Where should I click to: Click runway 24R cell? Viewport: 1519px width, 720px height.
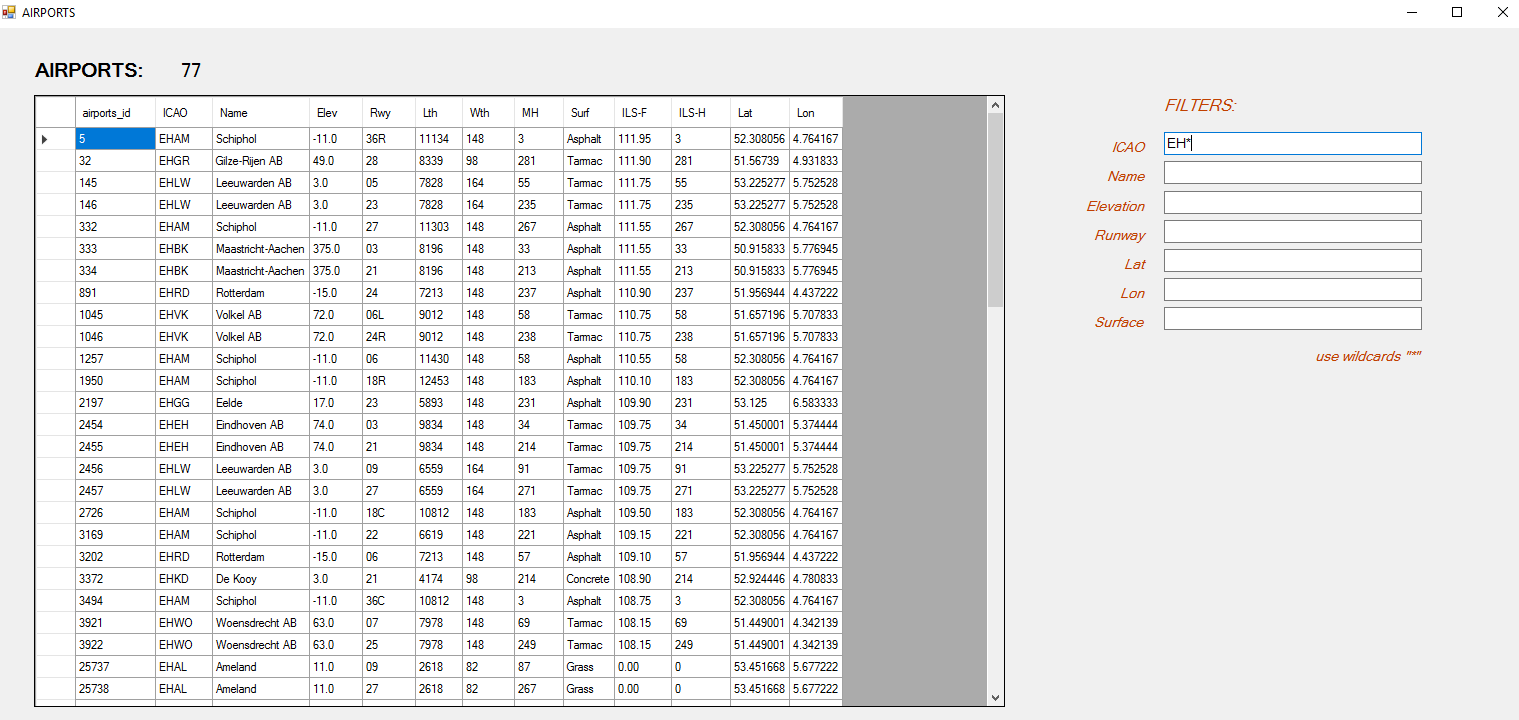pyautogui.click(x=389, y=337)
